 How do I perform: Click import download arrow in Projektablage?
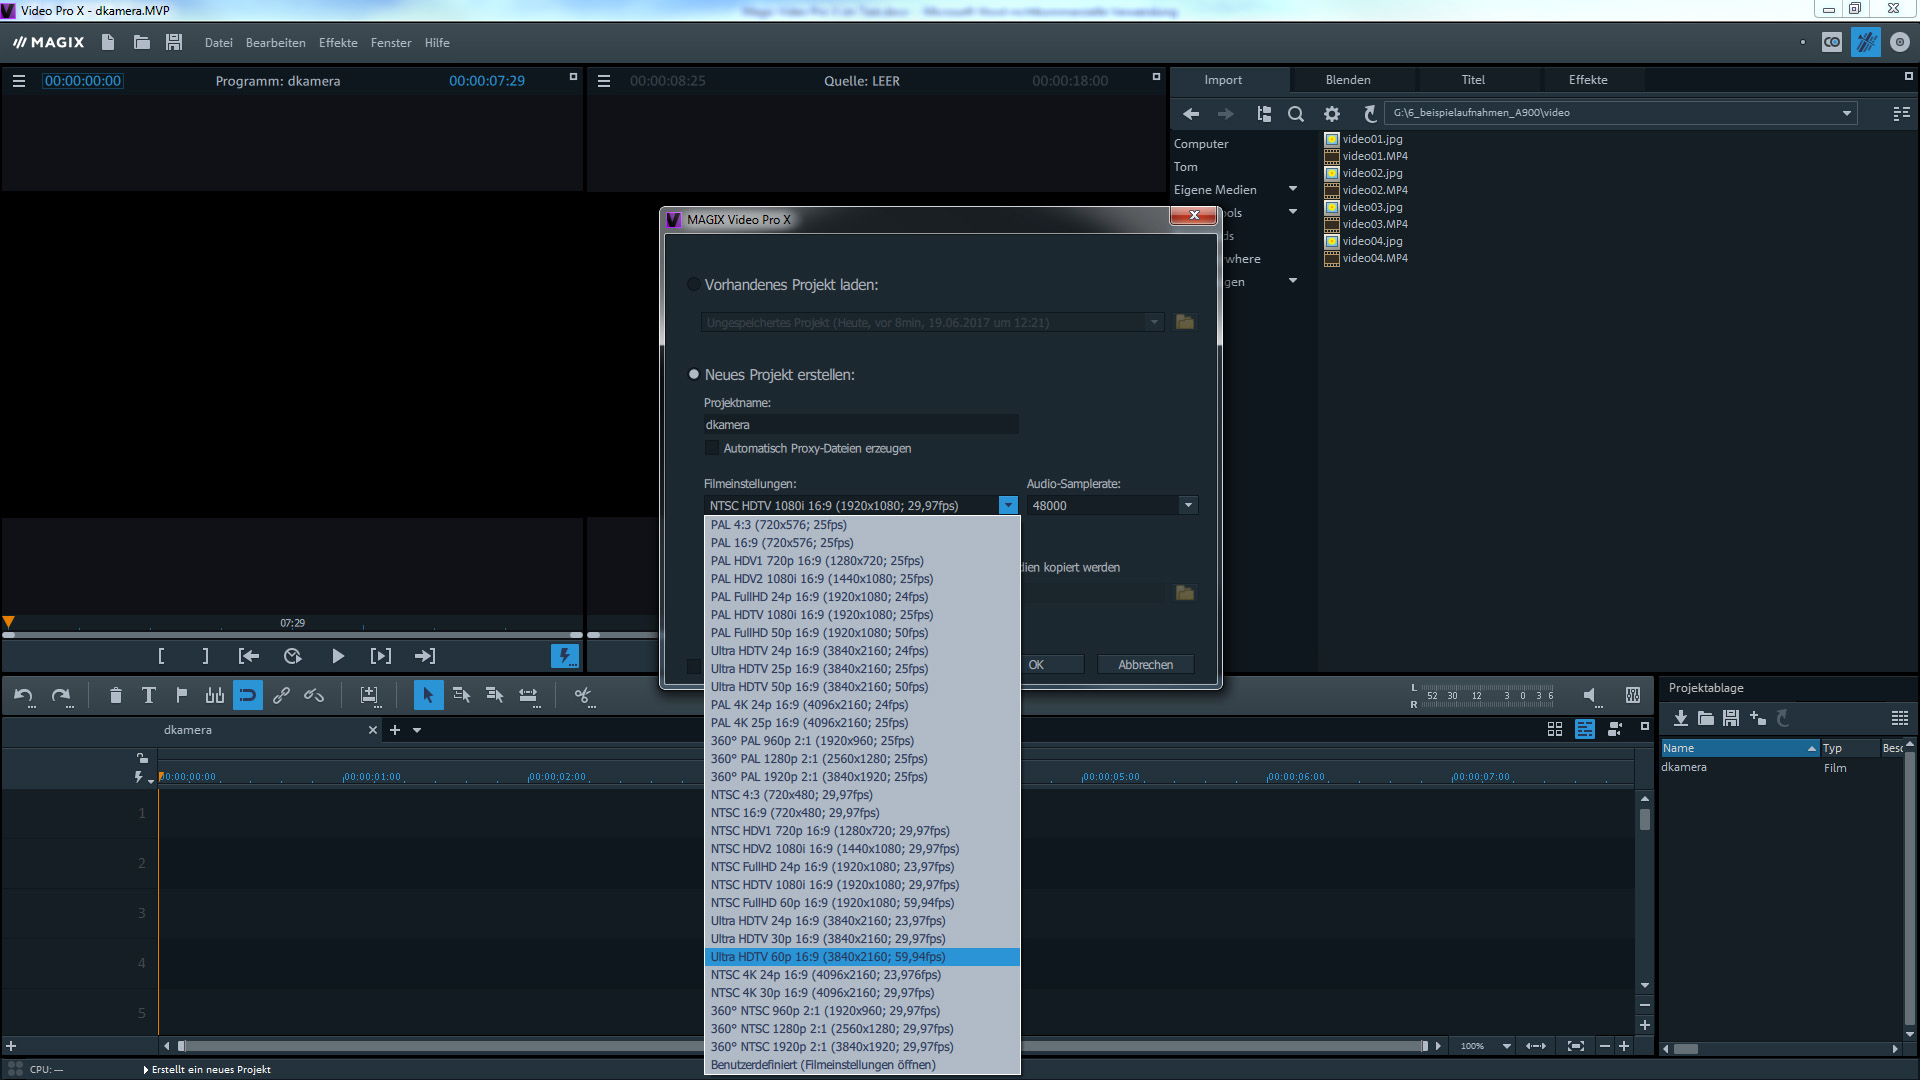(1681, 718)
